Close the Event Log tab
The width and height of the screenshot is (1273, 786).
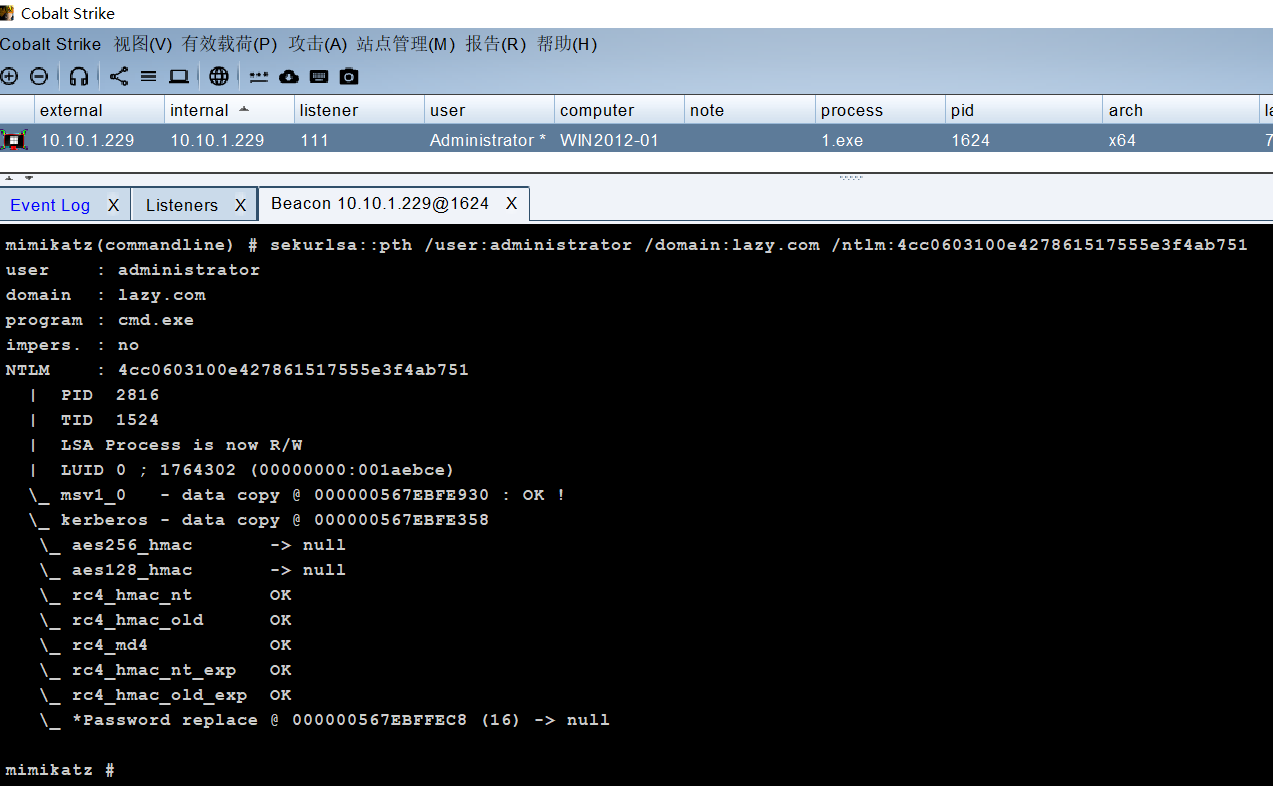click(x=113, y=205)
